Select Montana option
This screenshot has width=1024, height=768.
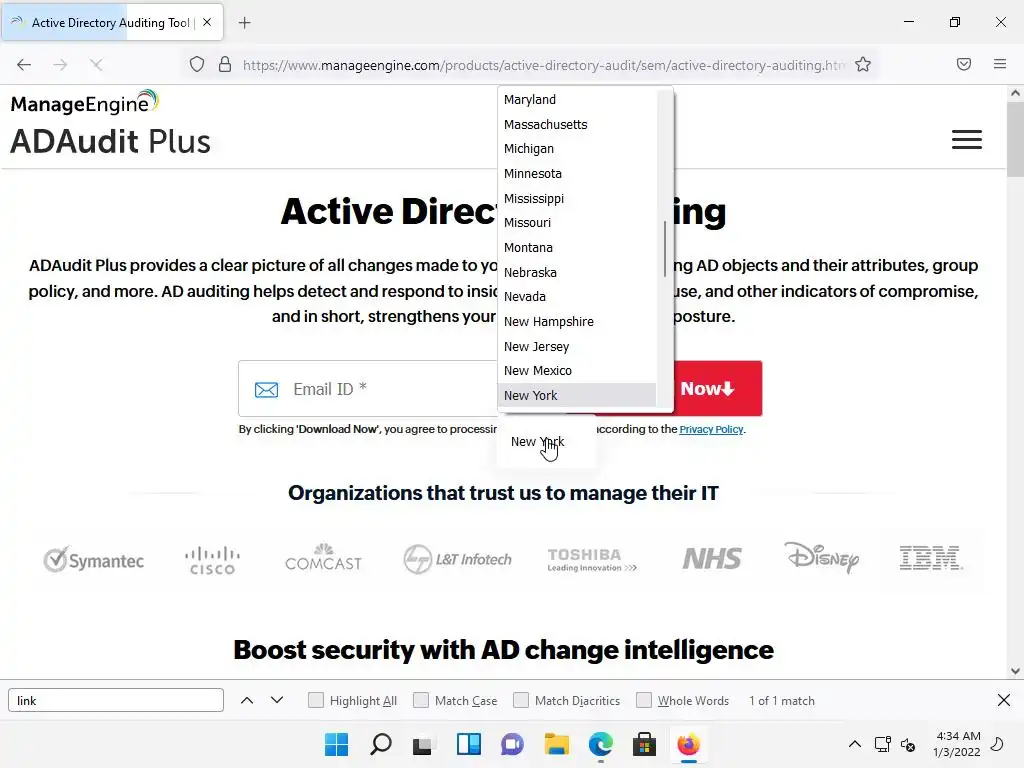(577, 248)
